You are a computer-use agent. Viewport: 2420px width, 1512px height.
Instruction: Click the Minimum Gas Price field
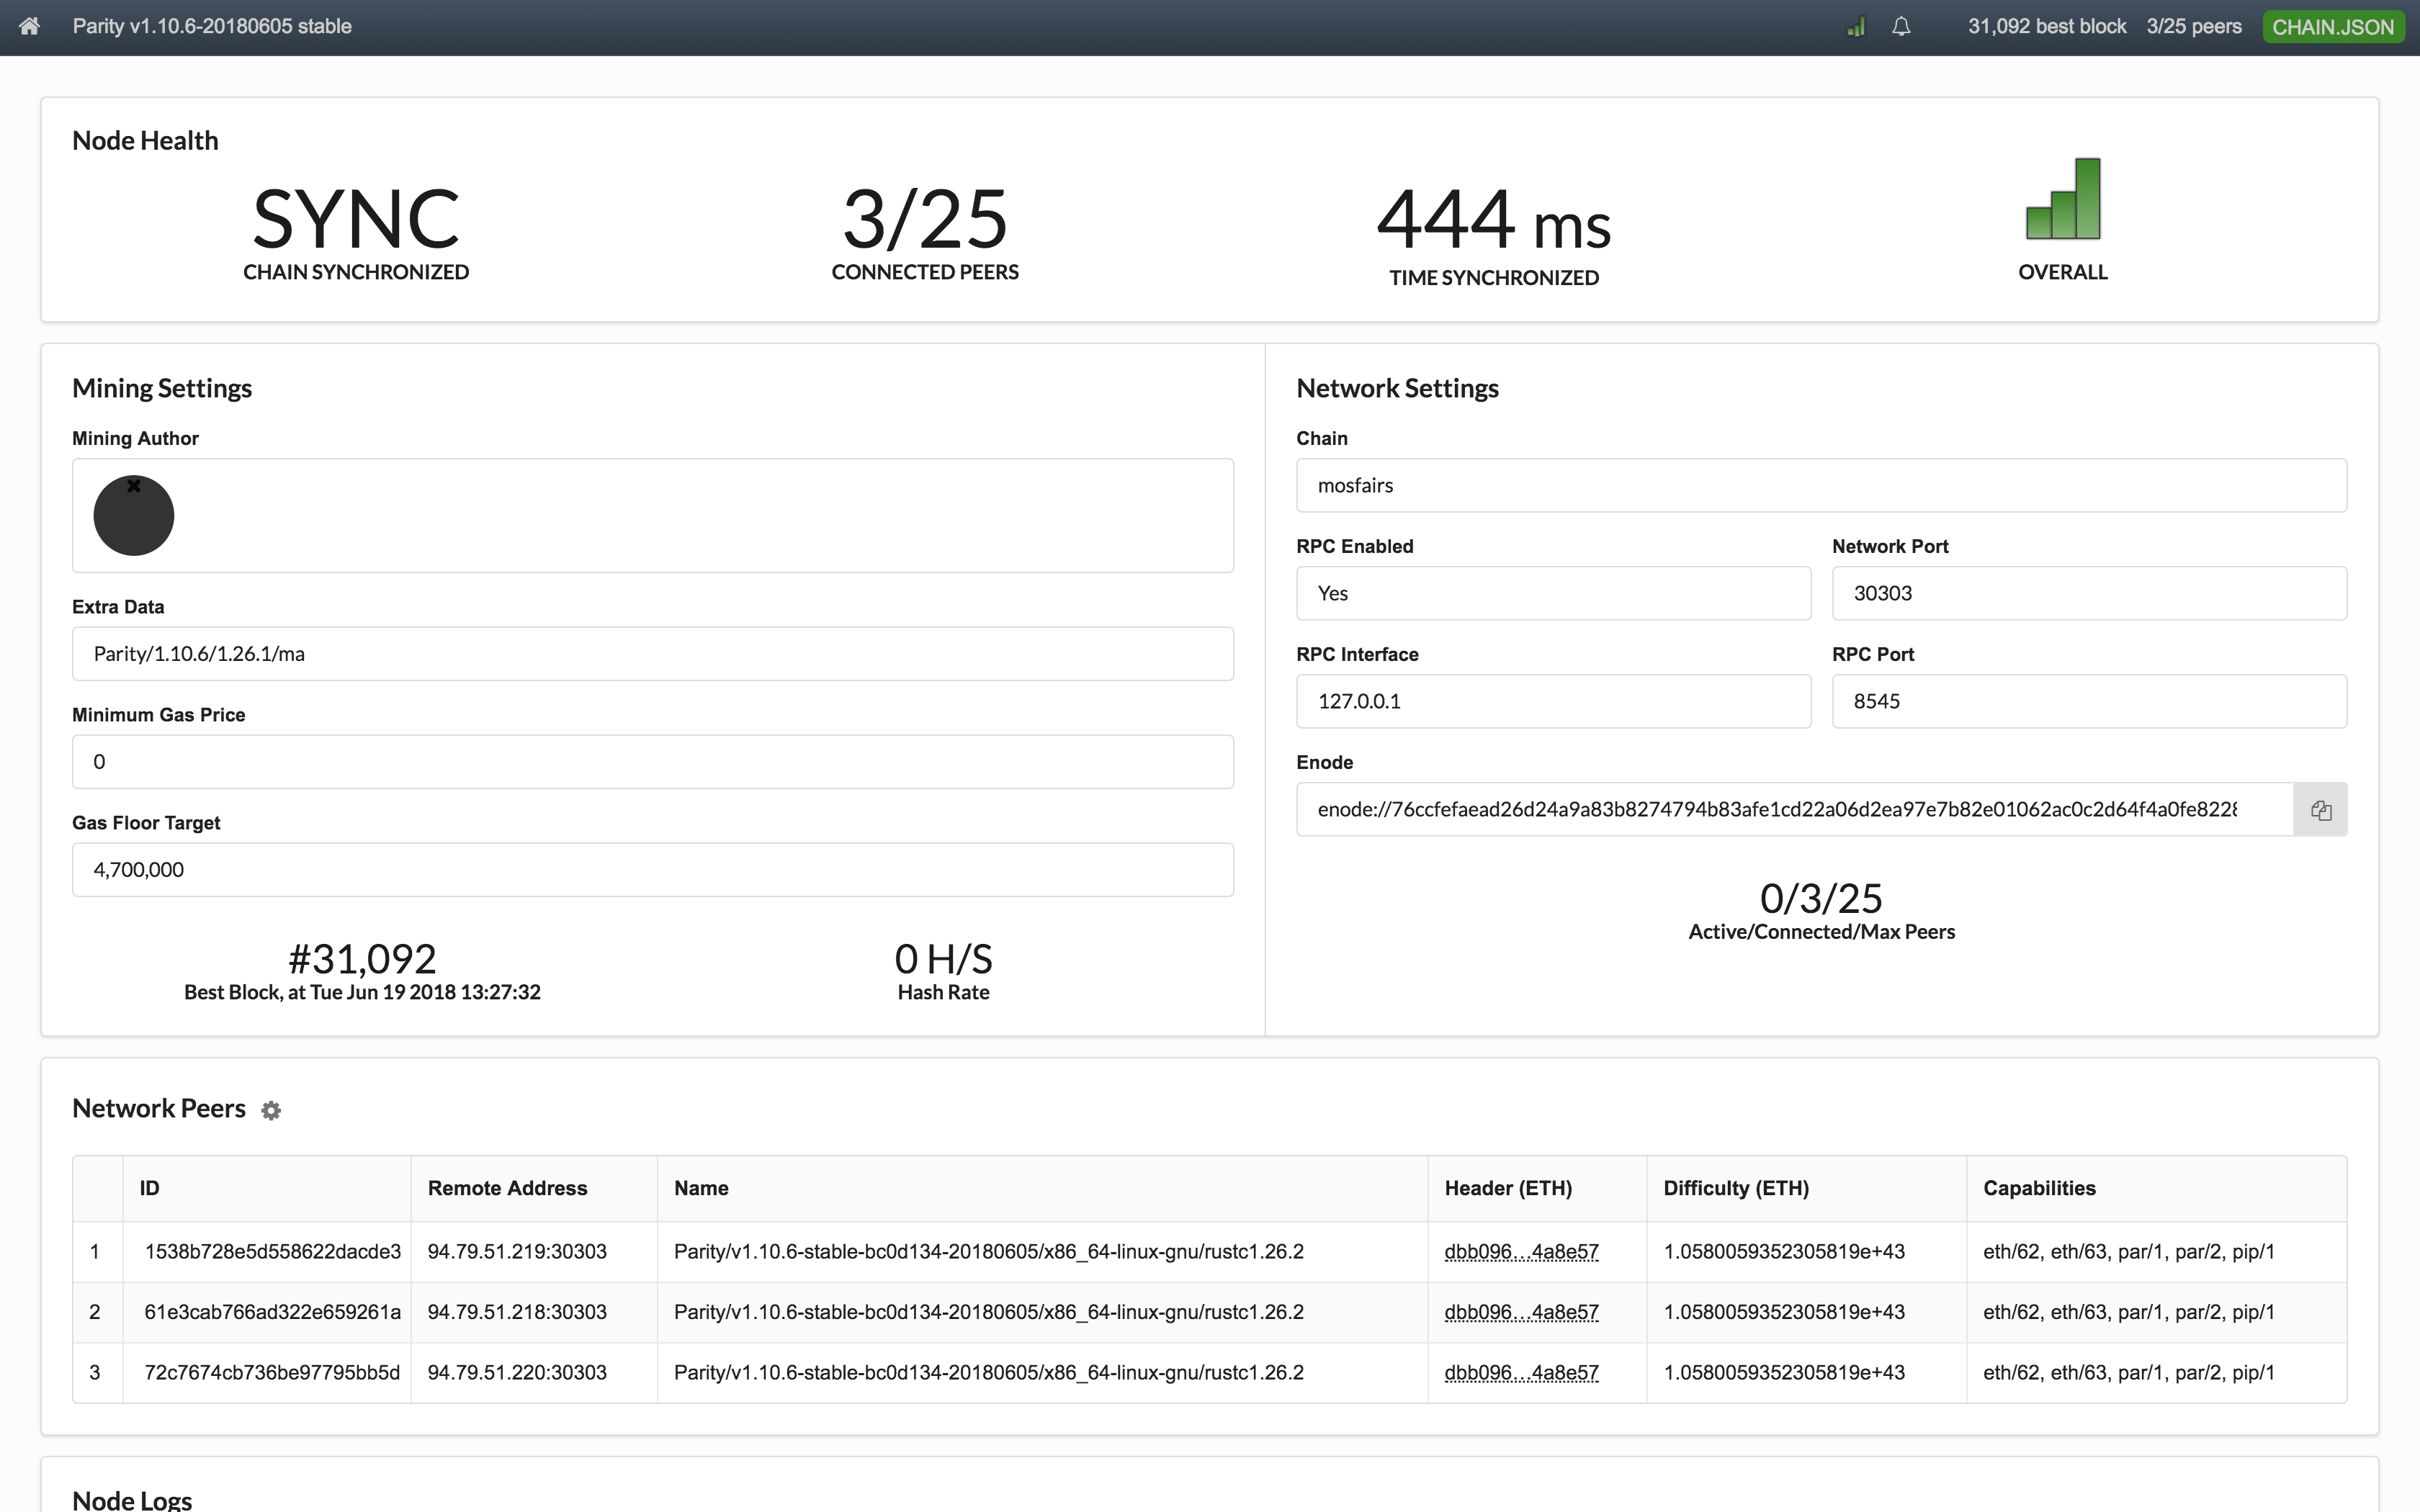click(x=652, y=762)
